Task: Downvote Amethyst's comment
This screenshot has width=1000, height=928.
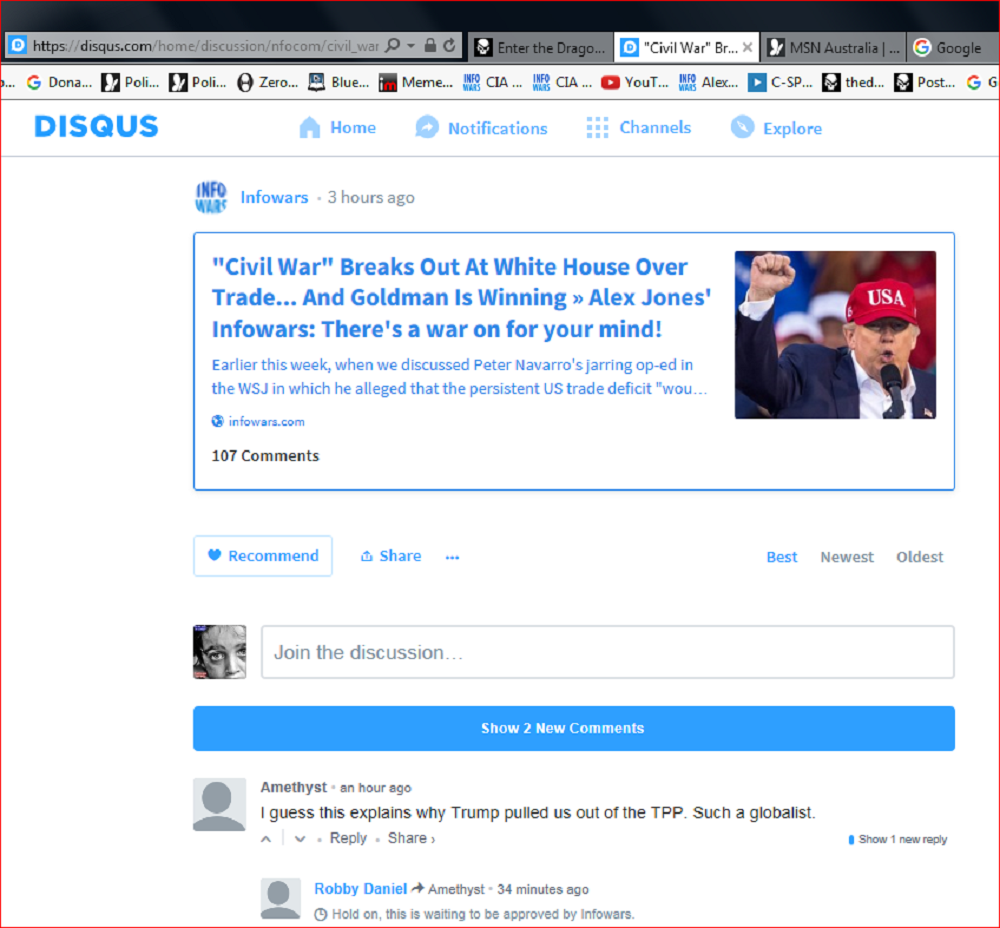Action: click(x=300, y=839)
